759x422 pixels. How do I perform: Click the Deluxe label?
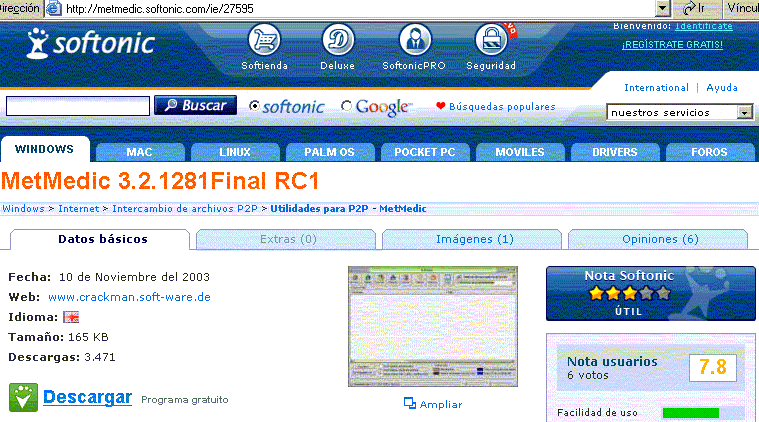pyautogui.click(x=337, y=65)
